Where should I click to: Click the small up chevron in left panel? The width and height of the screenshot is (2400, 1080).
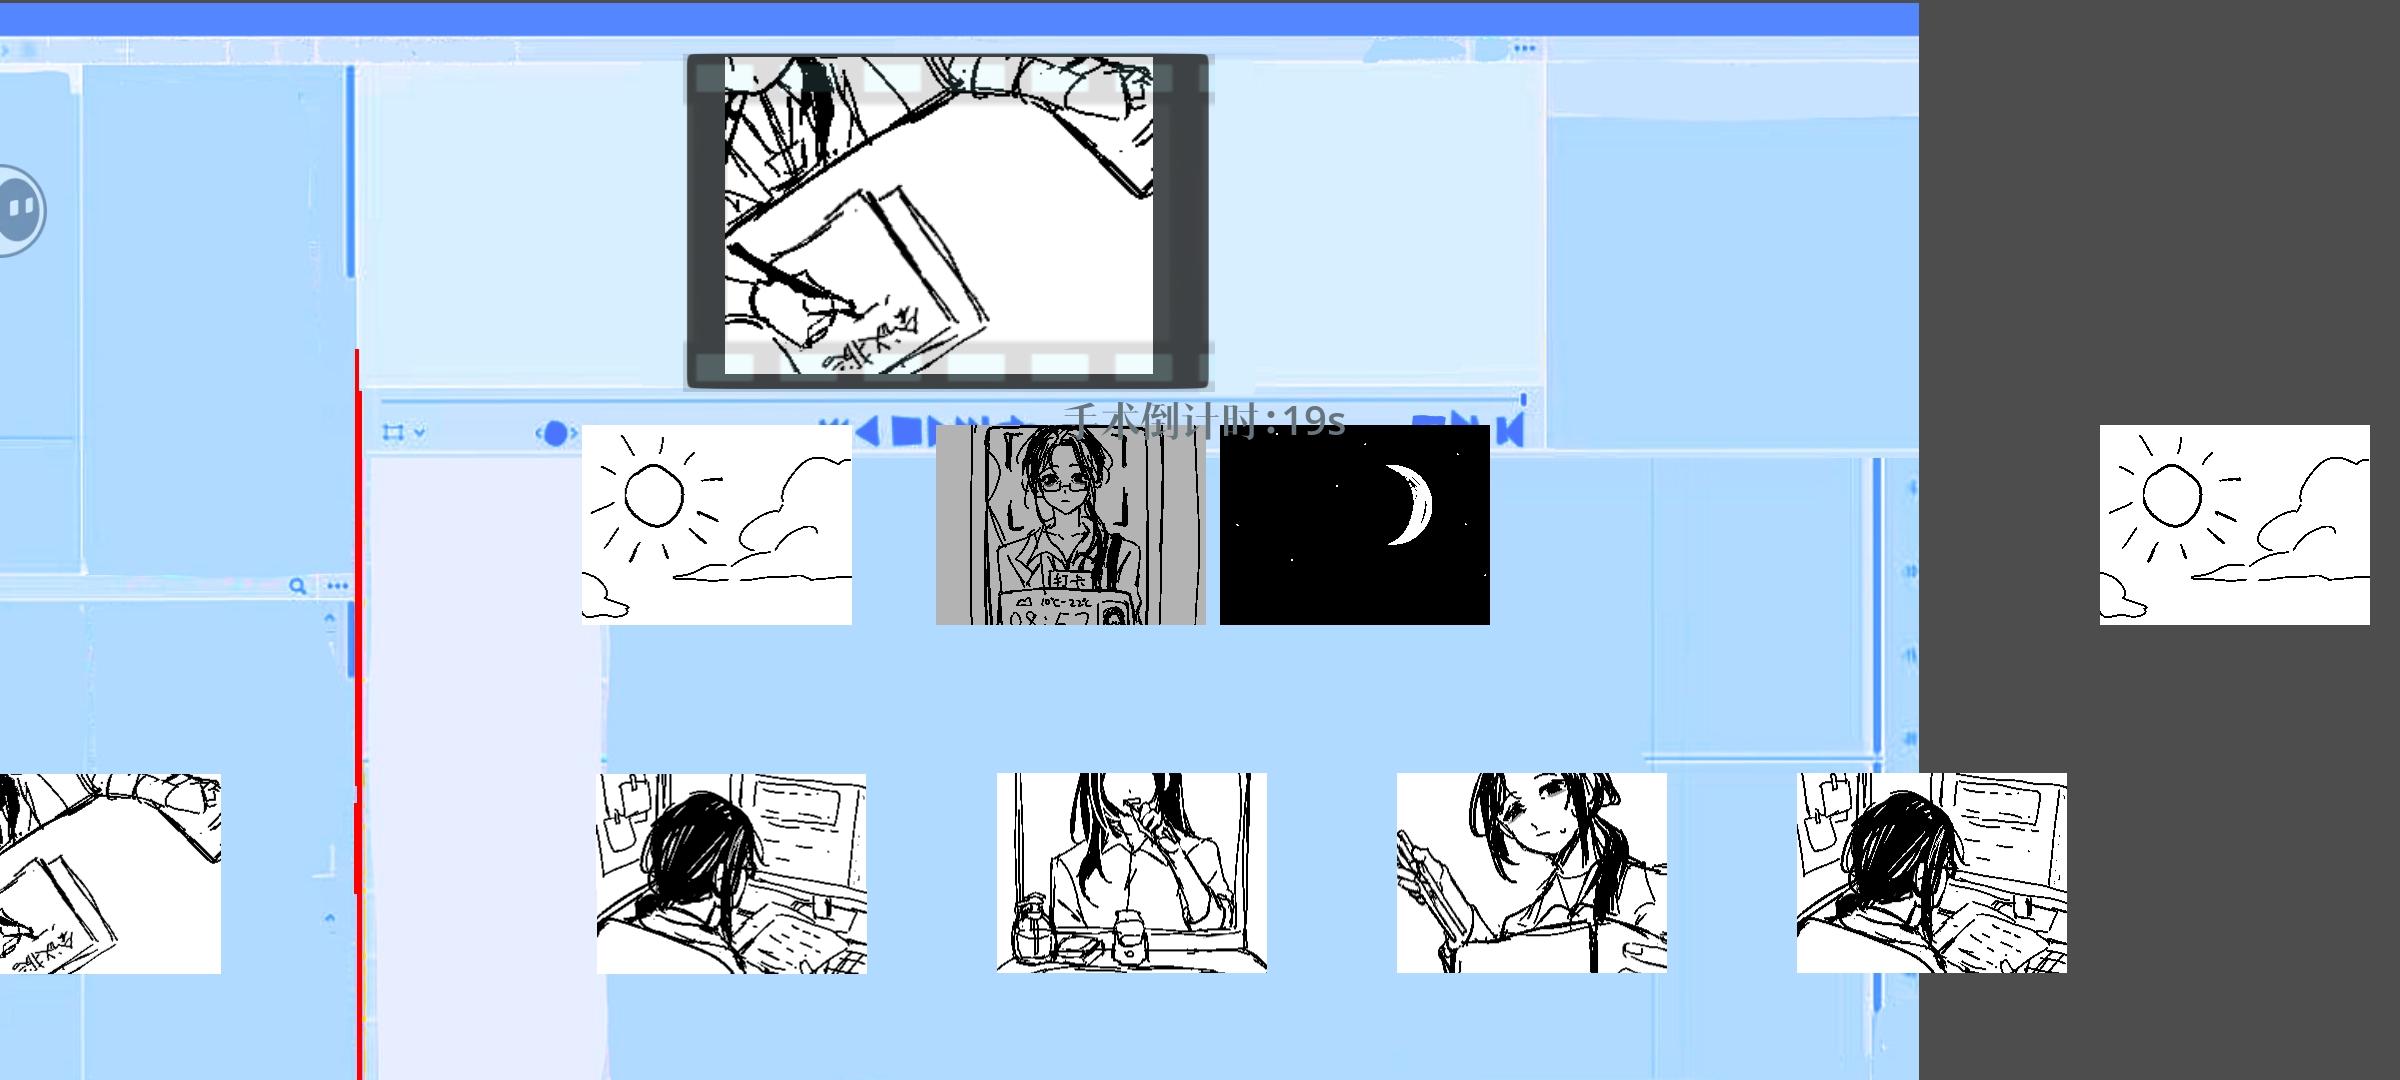pyautogui.click(x=330, y=618)
